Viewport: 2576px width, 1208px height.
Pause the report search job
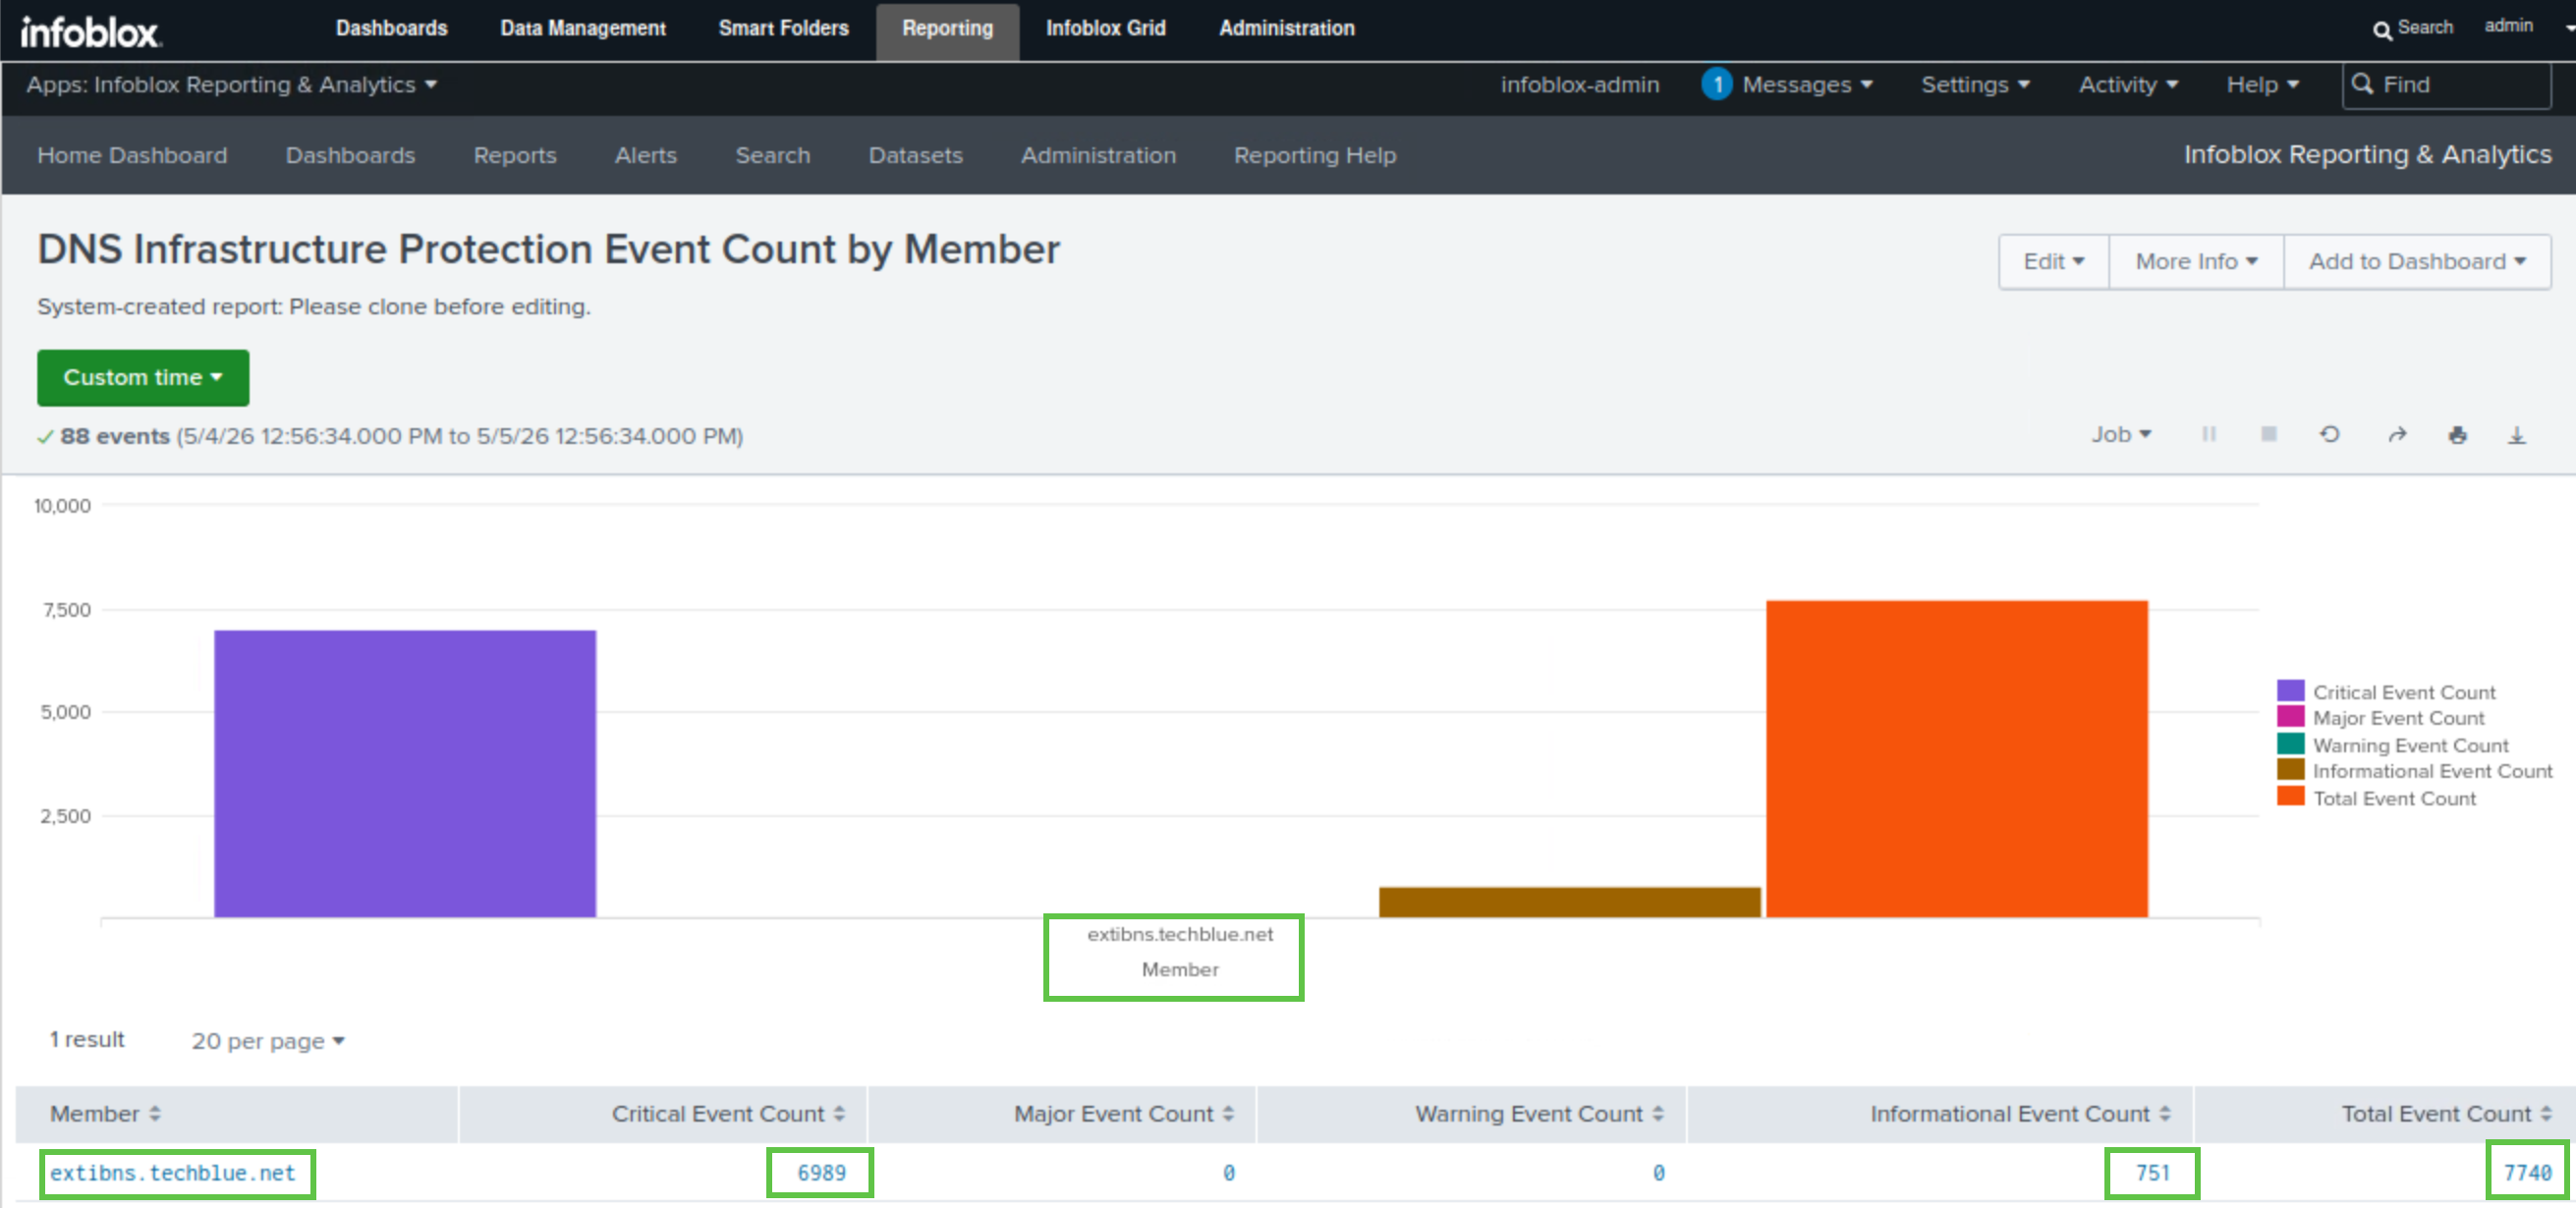pyautogui.click(x=2209, y=434)
